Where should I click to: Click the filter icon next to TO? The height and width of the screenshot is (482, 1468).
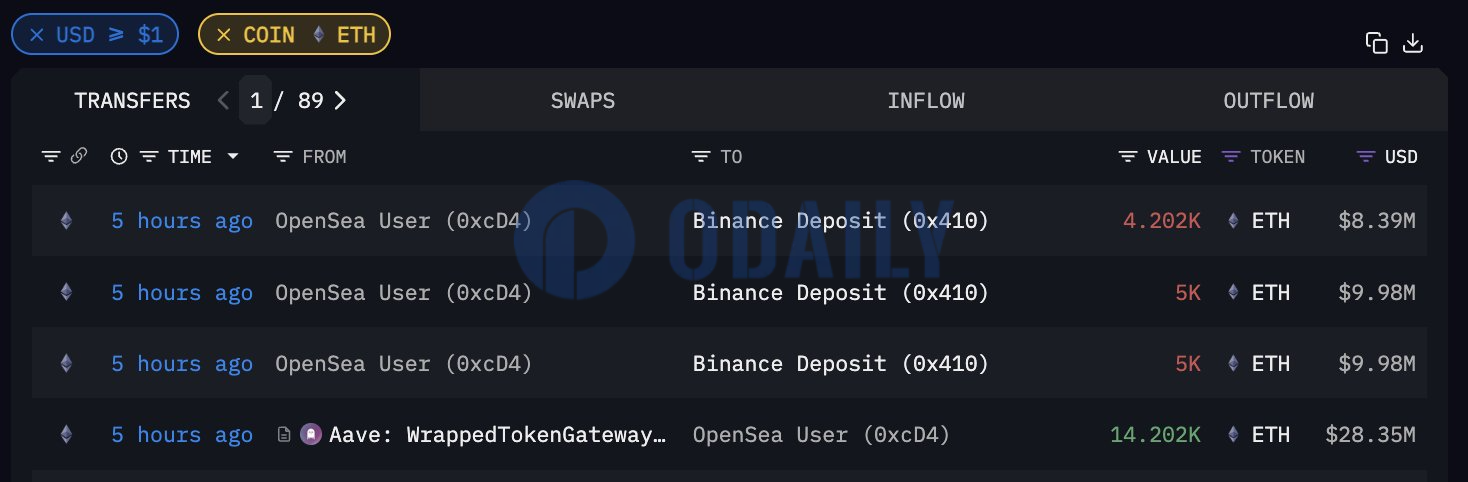tap(701, 157)
